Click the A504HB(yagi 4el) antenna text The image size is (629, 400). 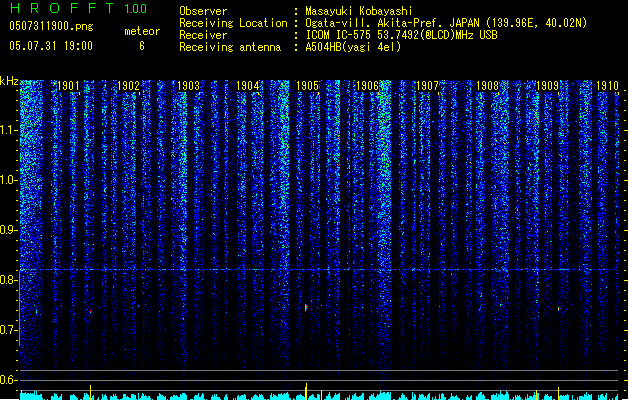point(353,47)
